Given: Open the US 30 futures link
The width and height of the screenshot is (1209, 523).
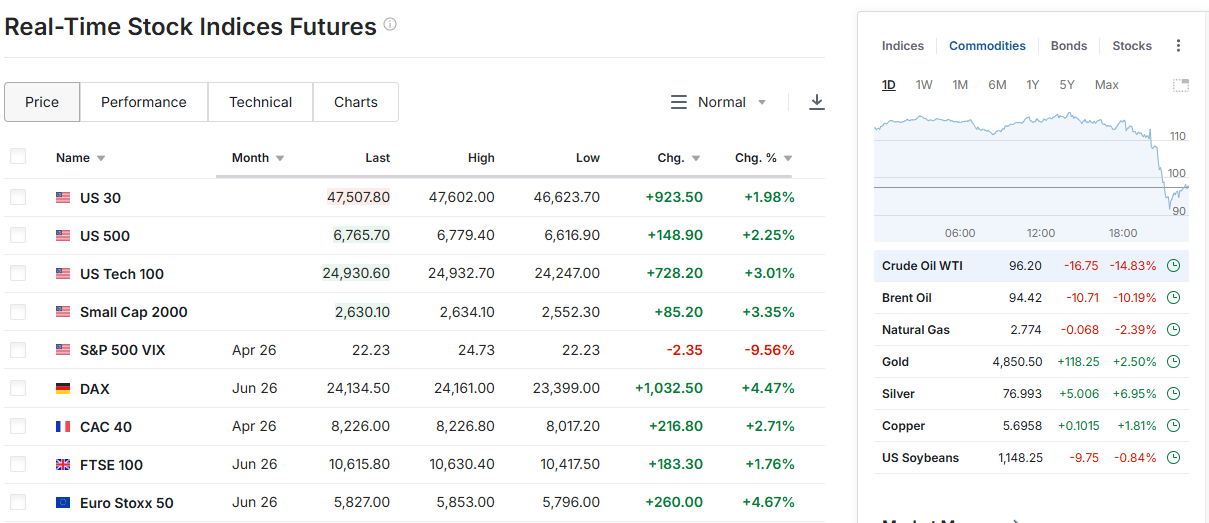Looking at the screenshot, I should point(100,198).
